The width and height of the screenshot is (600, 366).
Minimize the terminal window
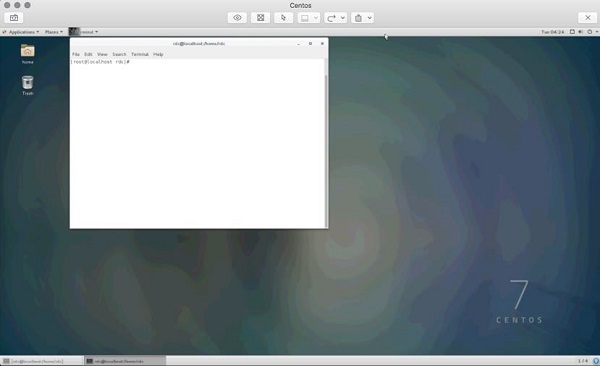point(298,44)
